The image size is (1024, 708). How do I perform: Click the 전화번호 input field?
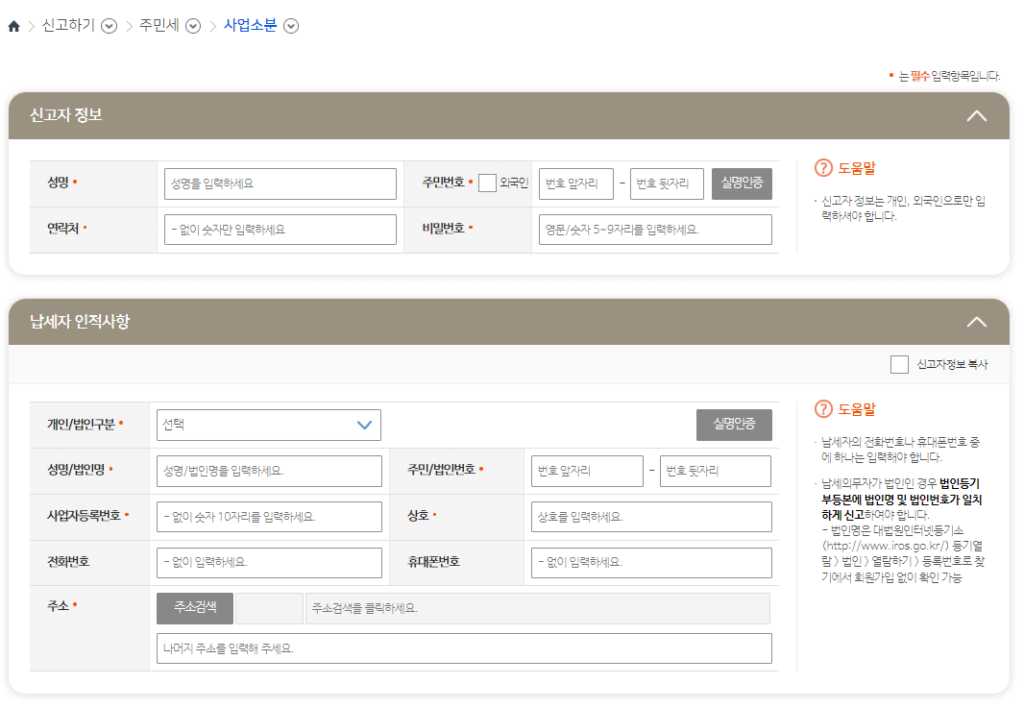[269, 562]
